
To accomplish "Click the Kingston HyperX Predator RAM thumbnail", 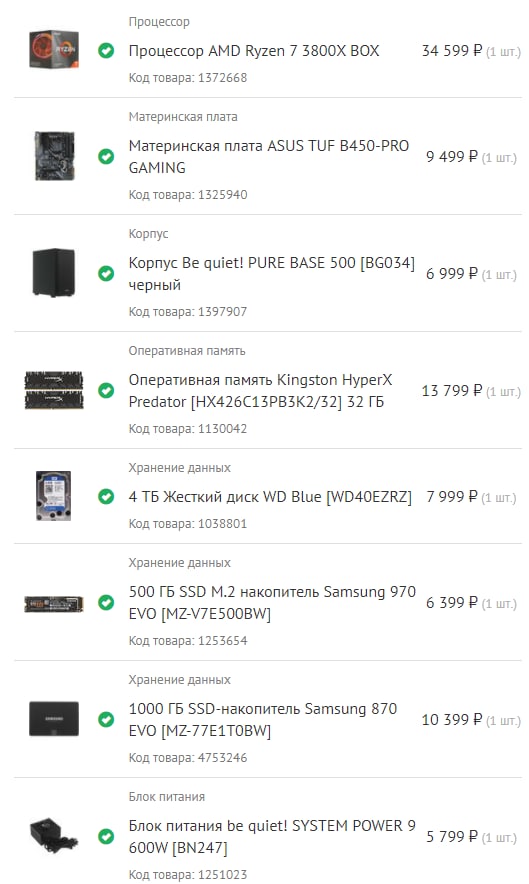I will [54, 390].
